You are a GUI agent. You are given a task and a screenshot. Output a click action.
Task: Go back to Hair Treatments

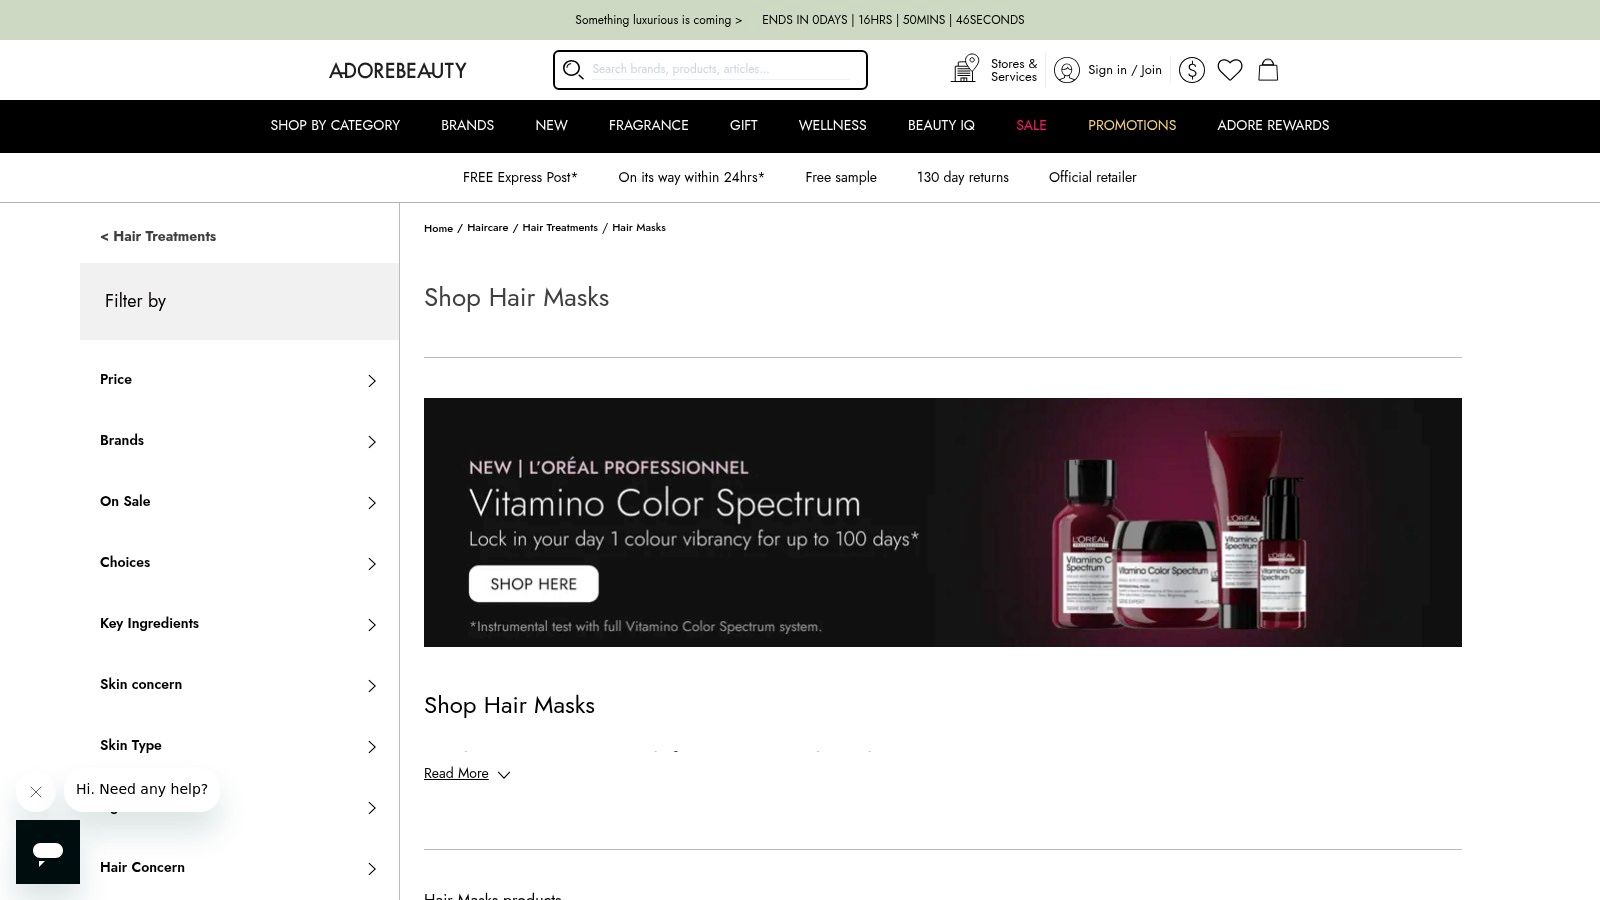point(158,237)
